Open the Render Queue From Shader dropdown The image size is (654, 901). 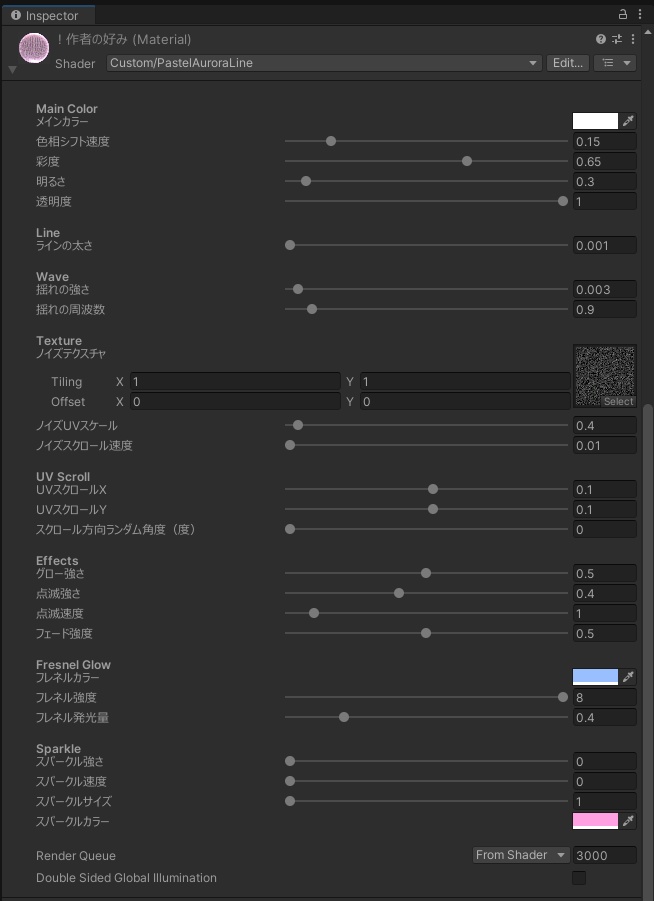coord(520,855)
